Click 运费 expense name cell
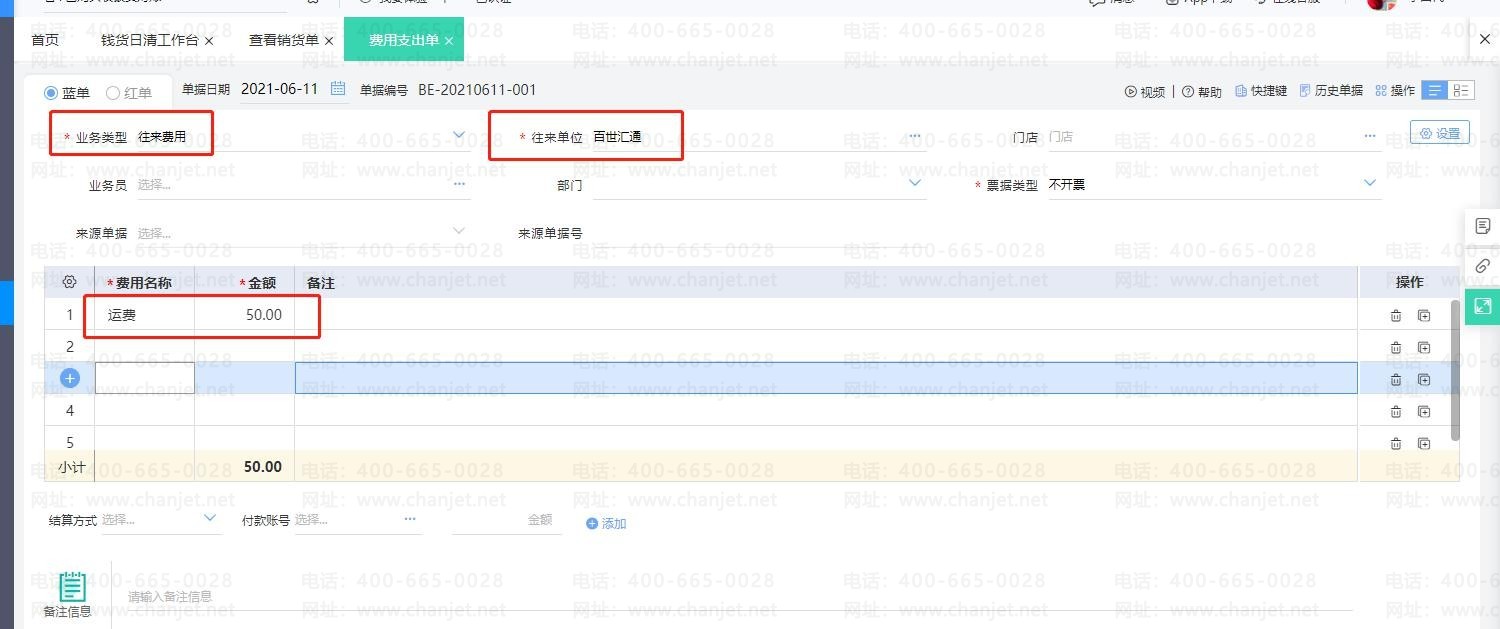This screenshot has width=1500, height=629. pos(145,315)
